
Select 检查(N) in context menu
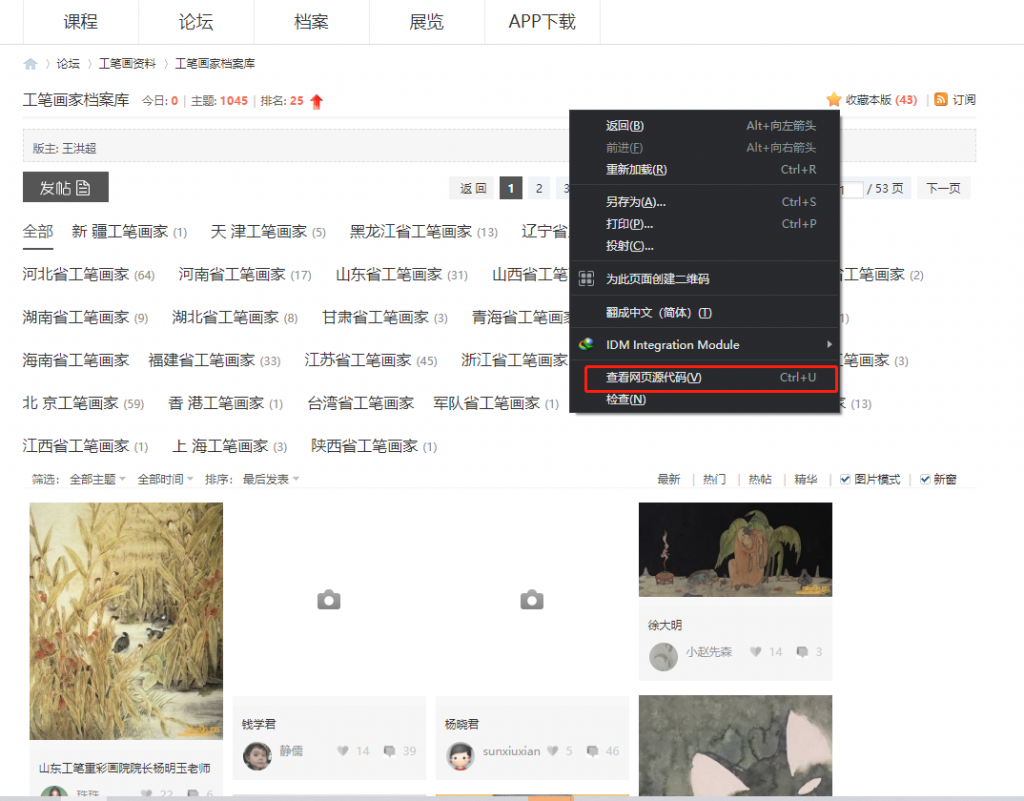704,400
